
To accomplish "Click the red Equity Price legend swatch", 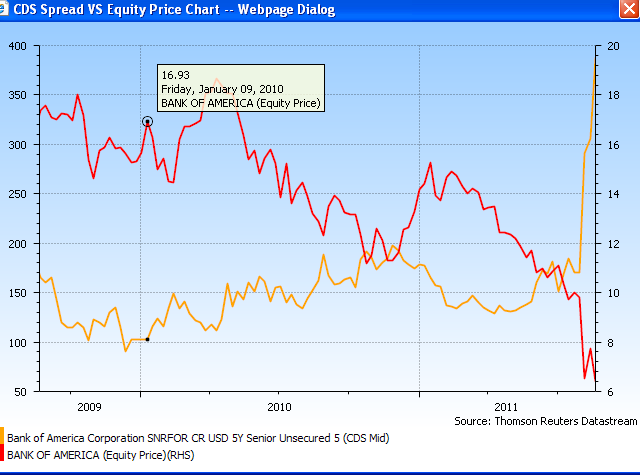I will [3, 453].
